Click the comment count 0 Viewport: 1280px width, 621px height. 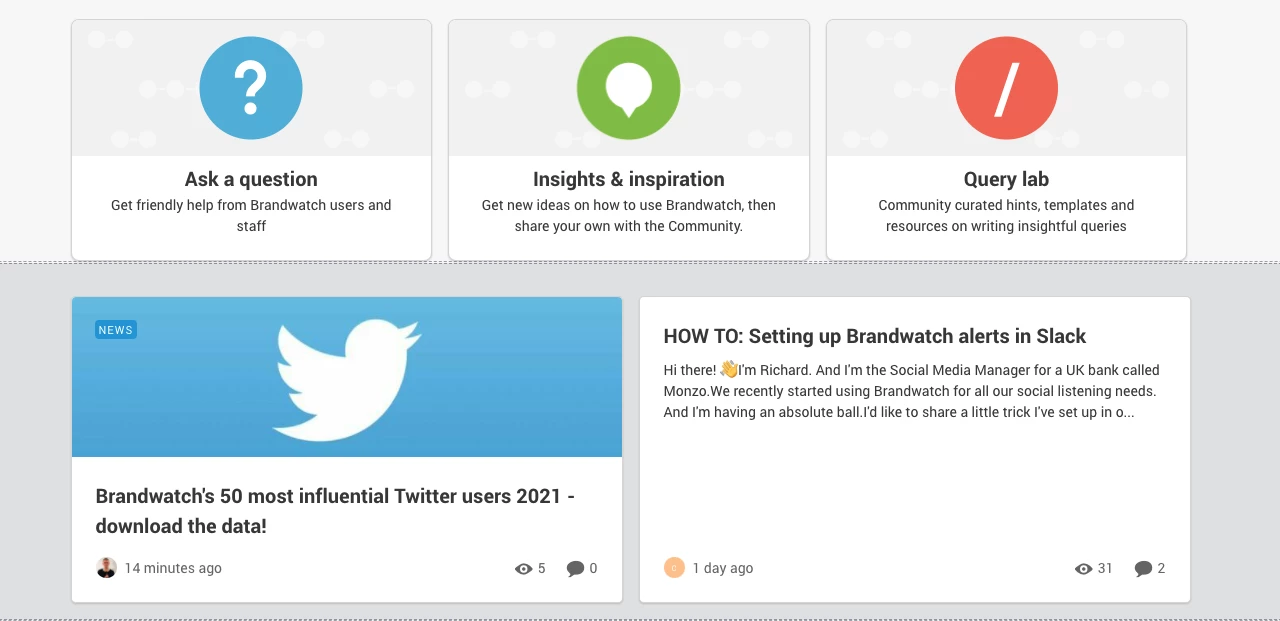coord(593,568)
